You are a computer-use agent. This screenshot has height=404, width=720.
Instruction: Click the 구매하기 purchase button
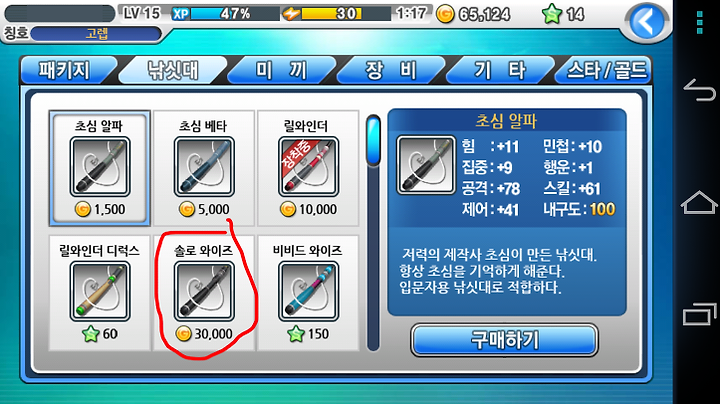(x=504, y=340)
